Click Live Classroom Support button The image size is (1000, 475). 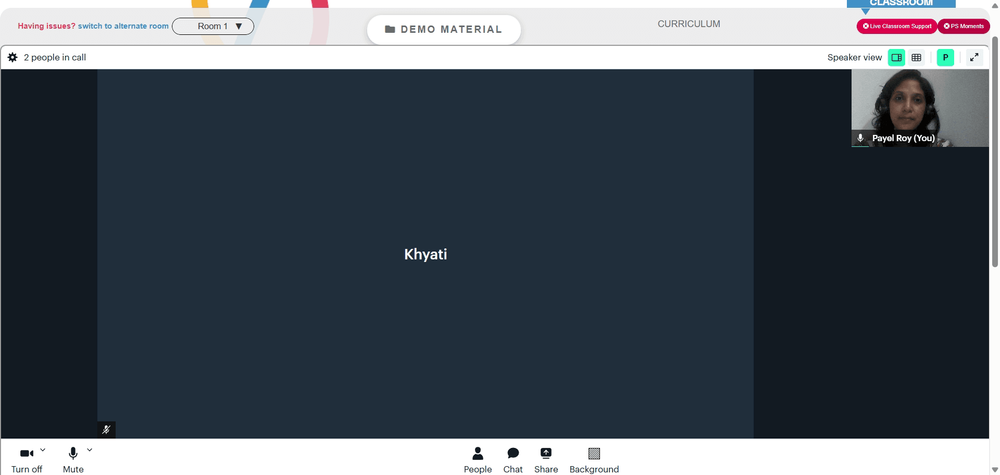click(897, 26)
